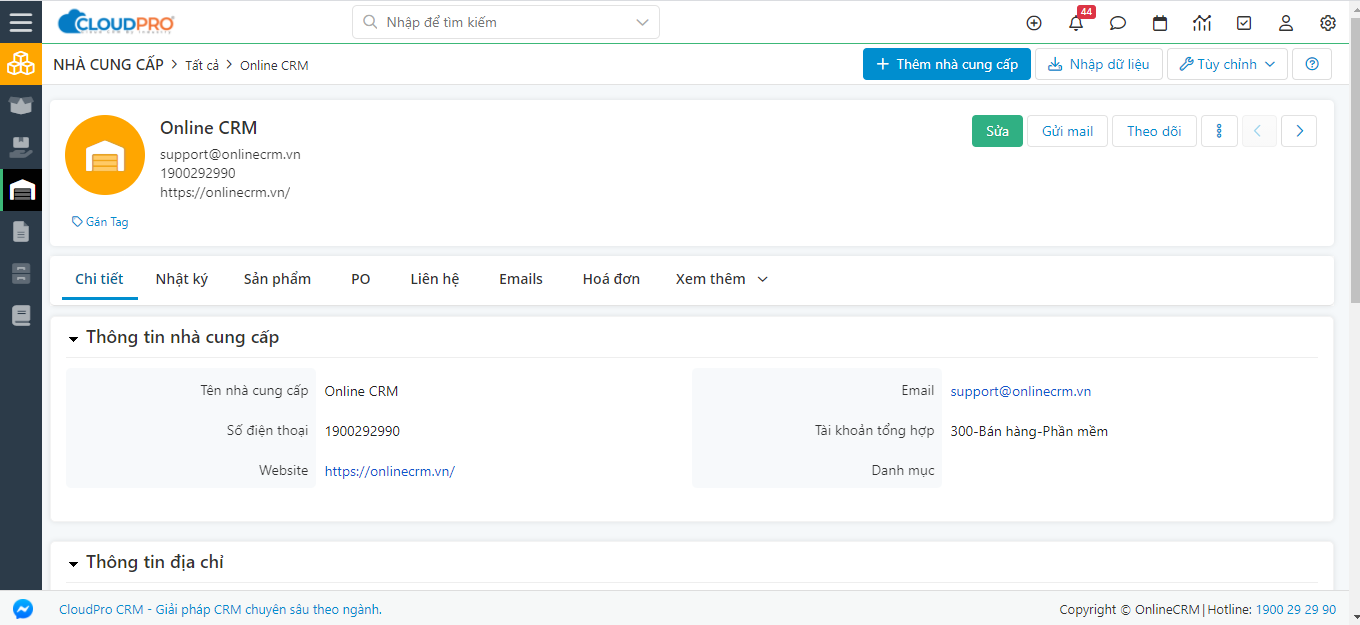This screenshot has height=625, width=1360.
Task: Click the orange stacked-cubes module icon
Action: click(21, 64)
